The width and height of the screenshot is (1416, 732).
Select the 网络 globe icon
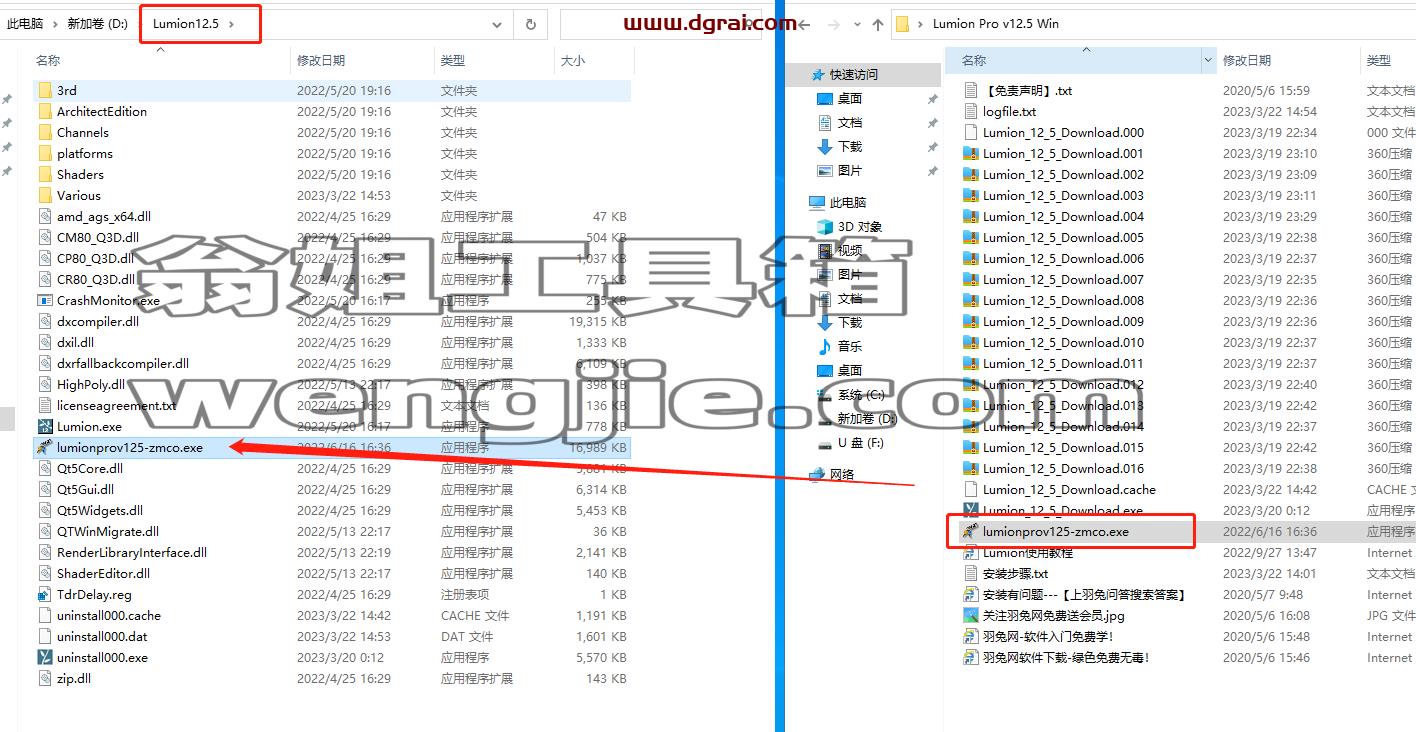[x=817, y=474]
